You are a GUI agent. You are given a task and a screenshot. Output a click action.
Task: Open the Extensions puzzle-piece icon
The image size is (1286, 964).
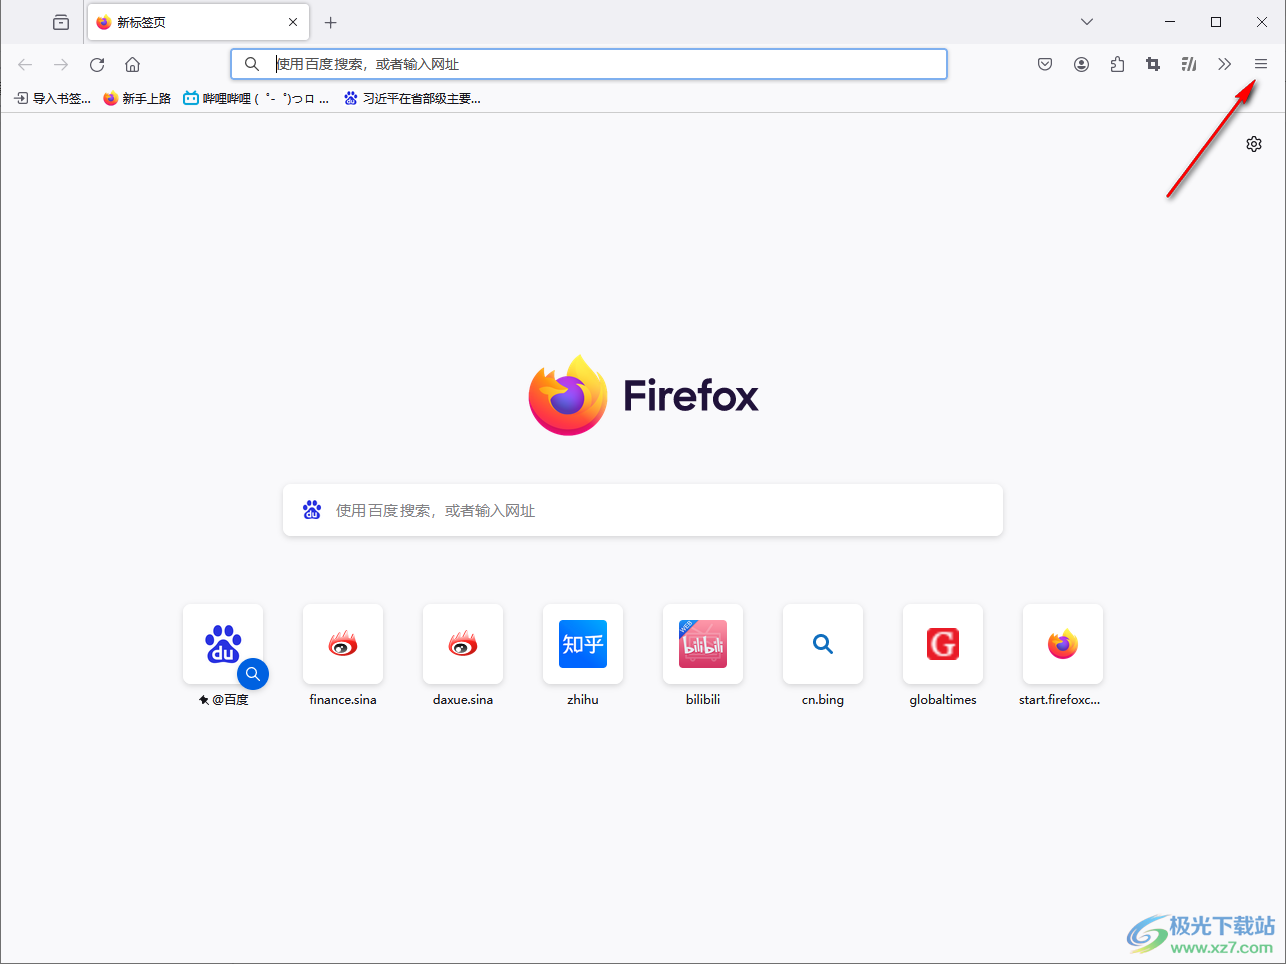pyautogui.click(x=1117, y=64)
